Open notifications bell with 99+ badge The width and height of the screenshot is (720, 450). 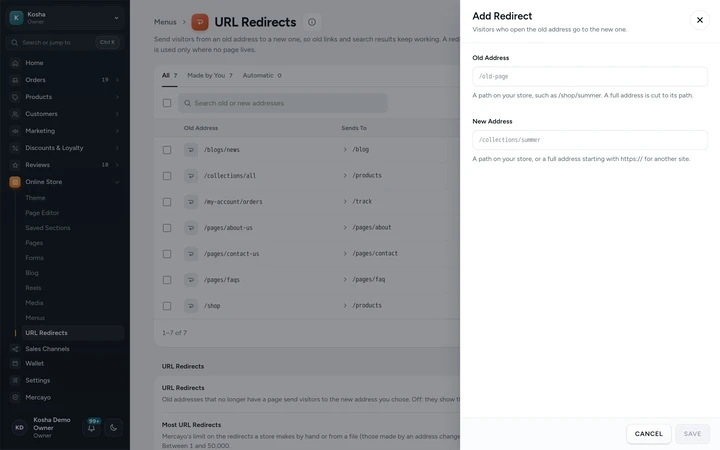91,428
